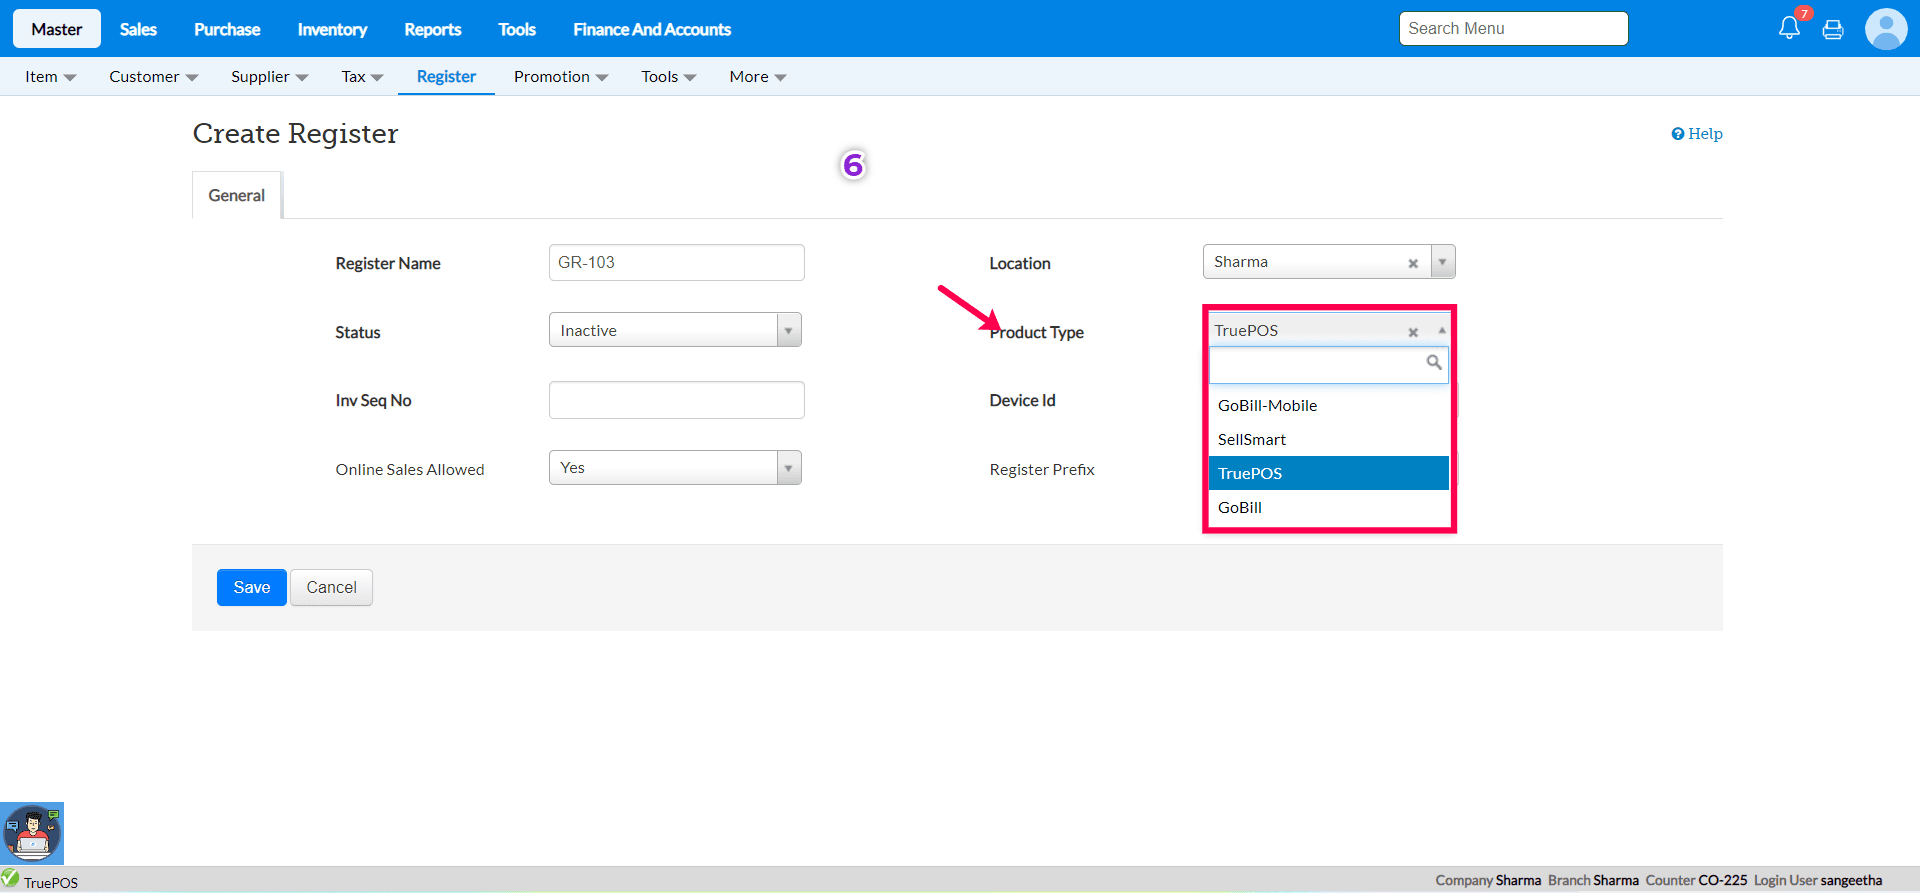Screen dimensions: 1920x893
Task: Open the user profile avatar
Action: (x=1886, y=29)
